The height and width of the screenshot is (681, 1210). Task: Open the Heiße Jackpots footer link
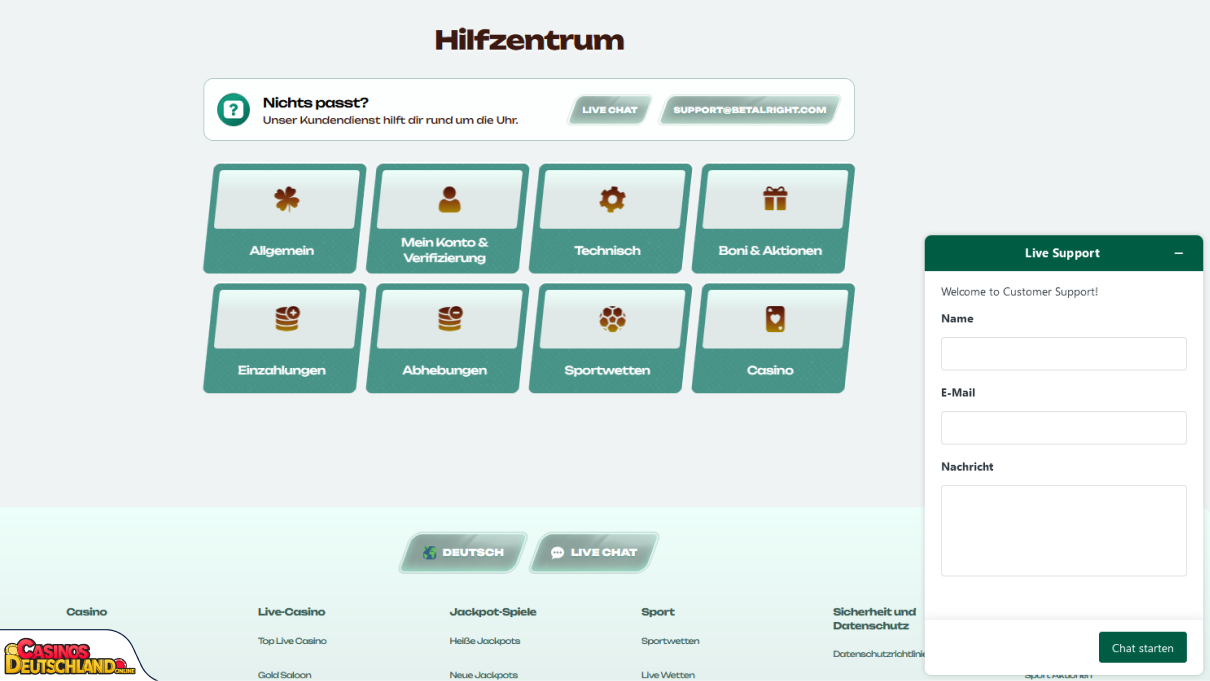[485, 641]
